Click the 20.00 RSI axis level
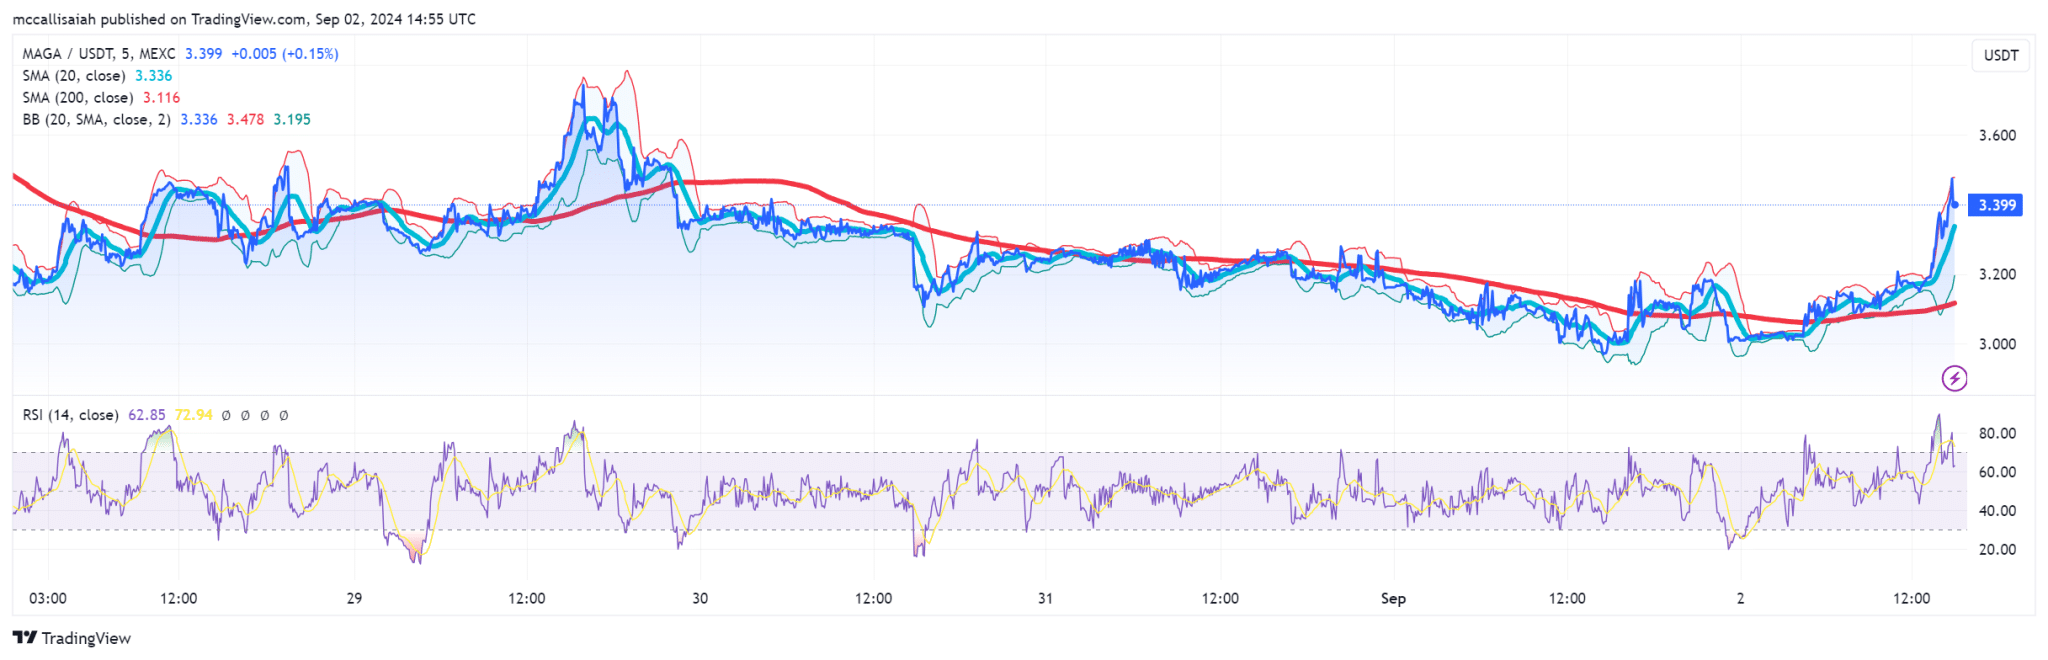This screenshot has width=2048, height=660. coord(1997,549)
